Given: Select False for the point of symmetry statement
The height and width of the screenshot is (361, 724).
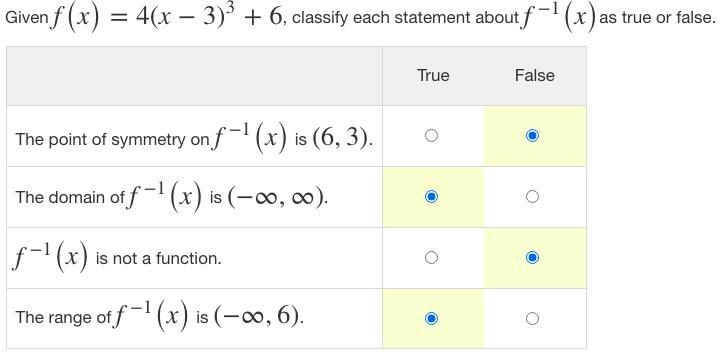Looking at the screenshot, I should pyautogui.click(x=532, y=136).
